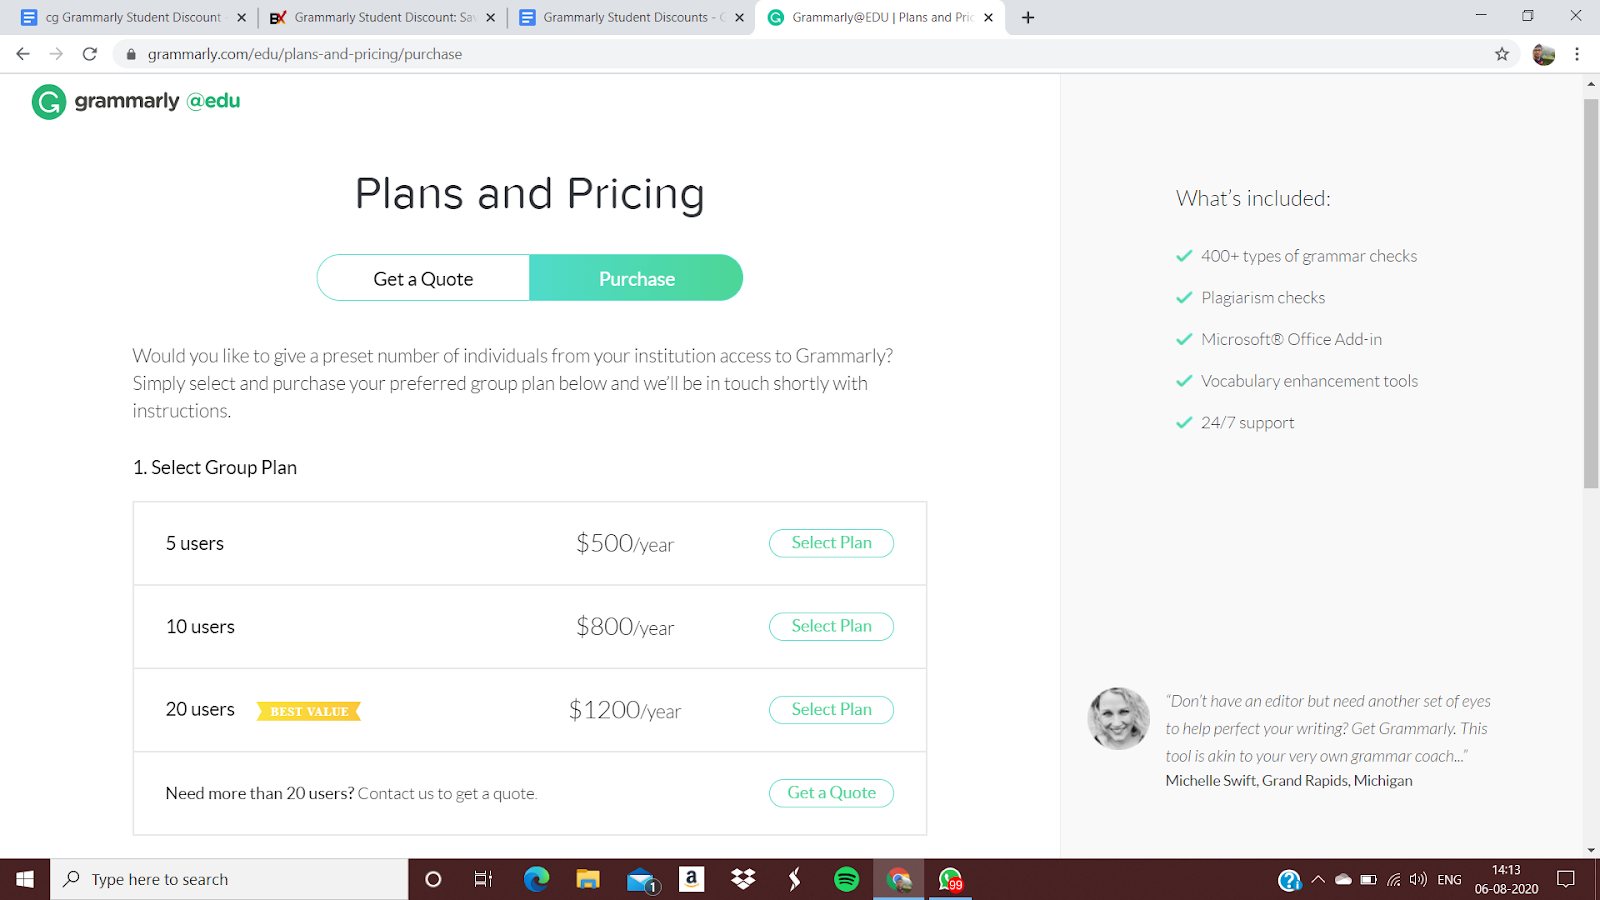This screenshot has width=1600, height=900.
Task: Open Dropbox from the taskbar
Action: coord(742,879)
